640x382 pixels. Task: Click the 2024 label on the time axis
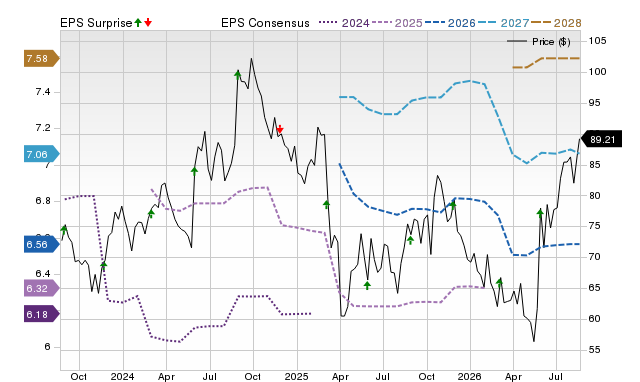pyautogui.click(x=122, y=376)
